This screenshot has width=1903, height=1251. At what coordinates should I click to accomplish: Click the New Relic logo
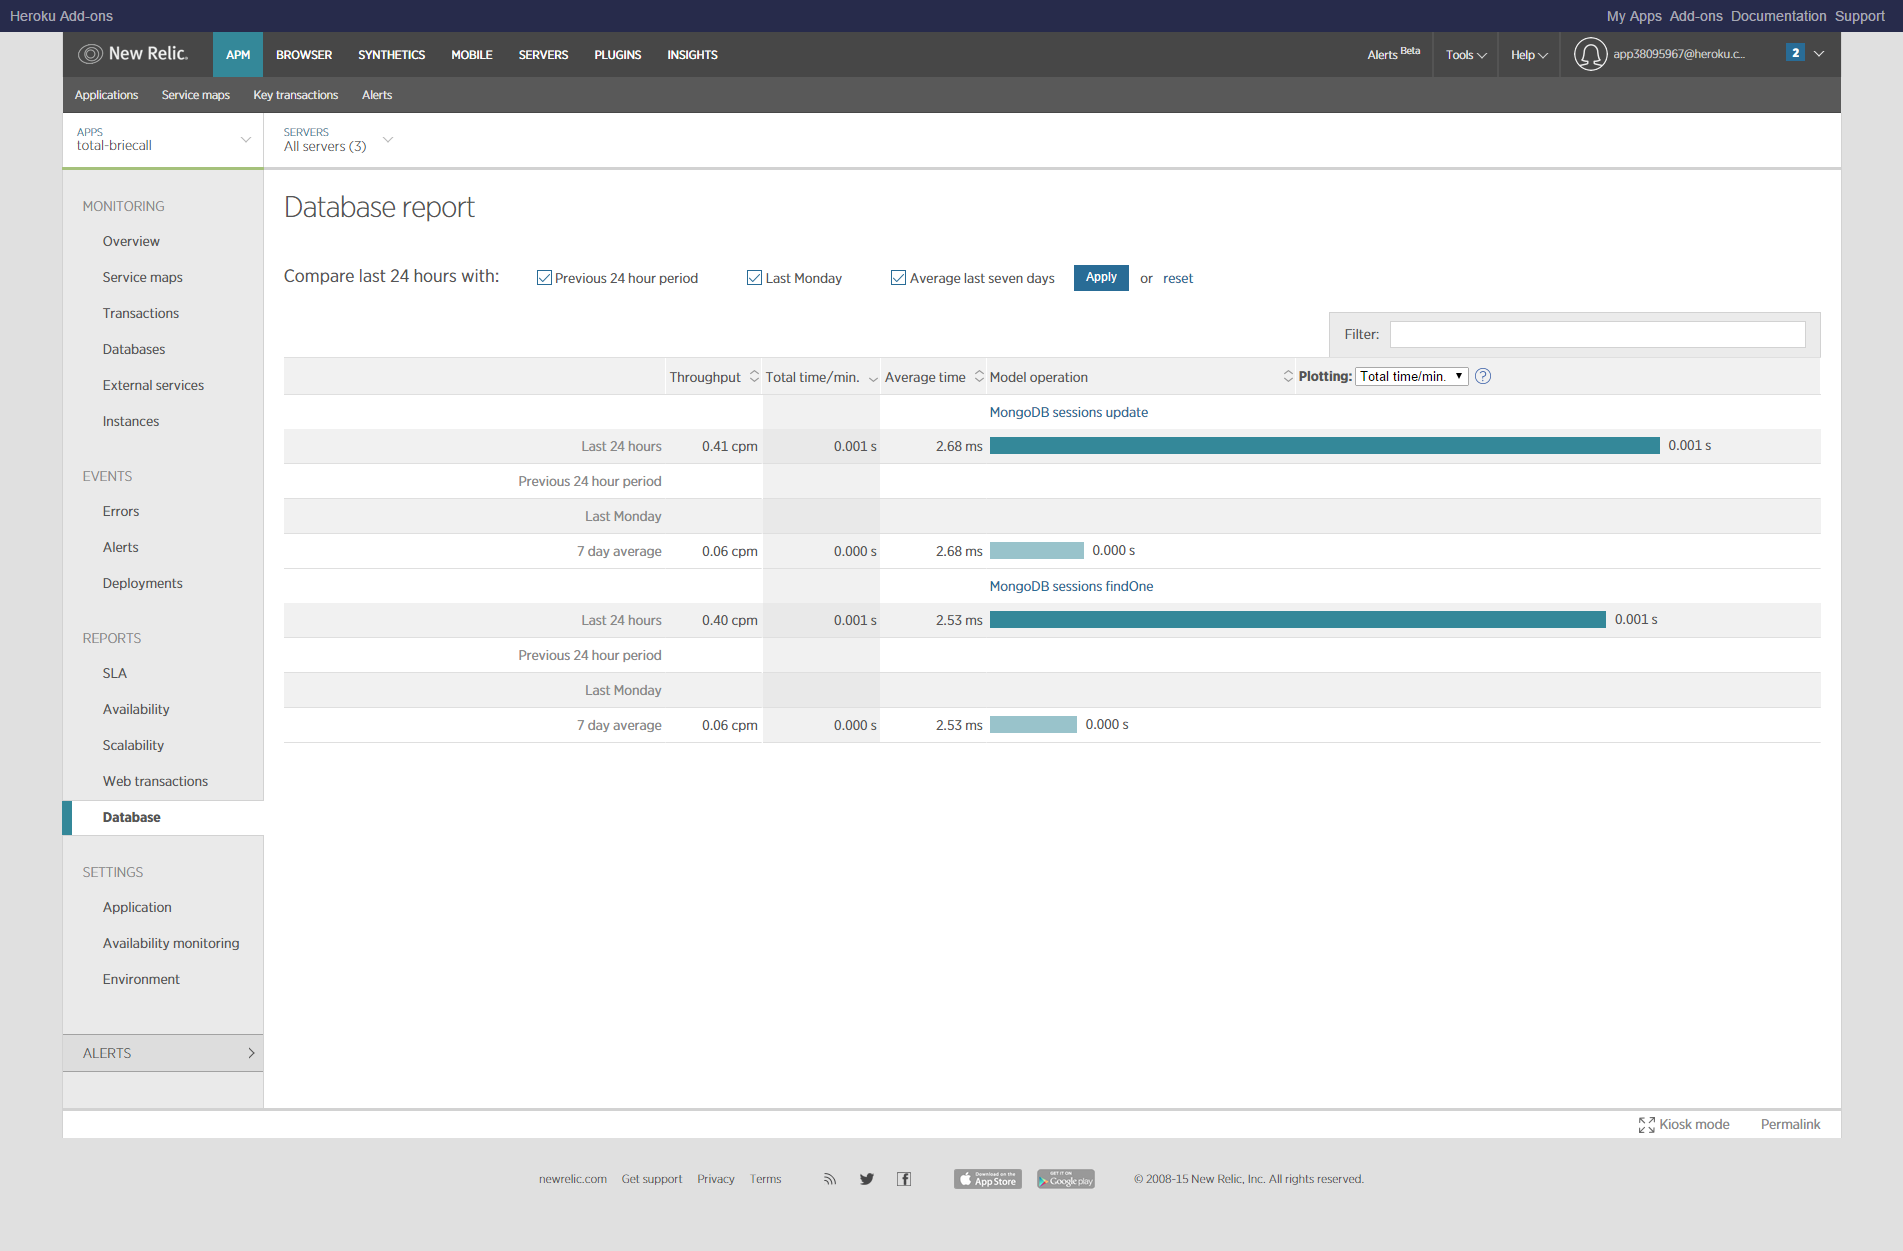click(133, 54)
